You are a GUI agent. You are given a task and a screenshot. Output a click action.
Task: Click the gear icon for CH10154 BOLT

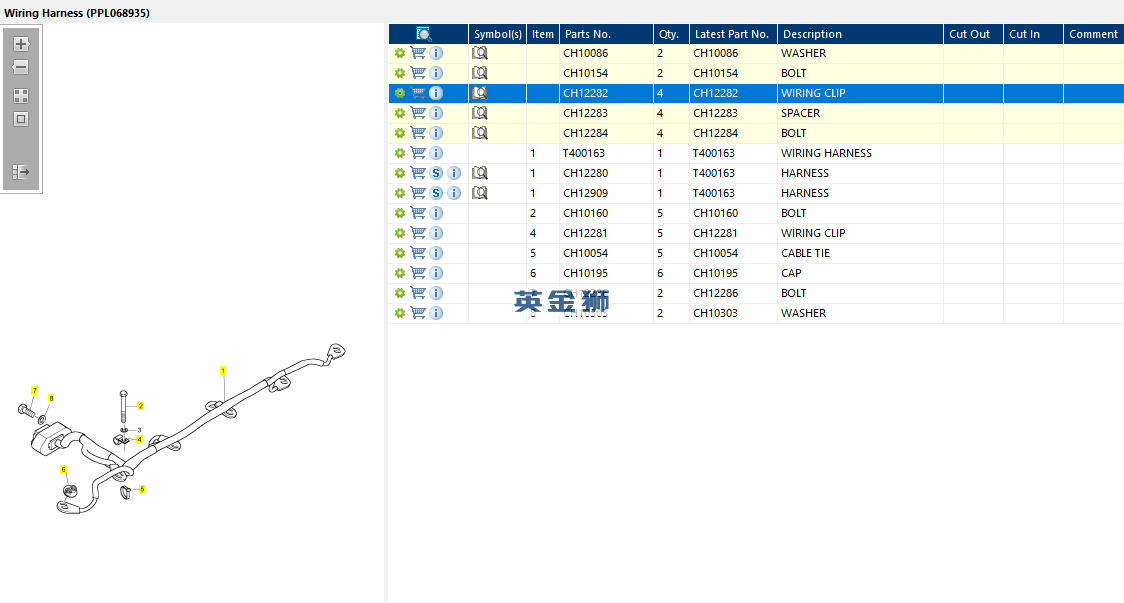click(x=400, y=73)
